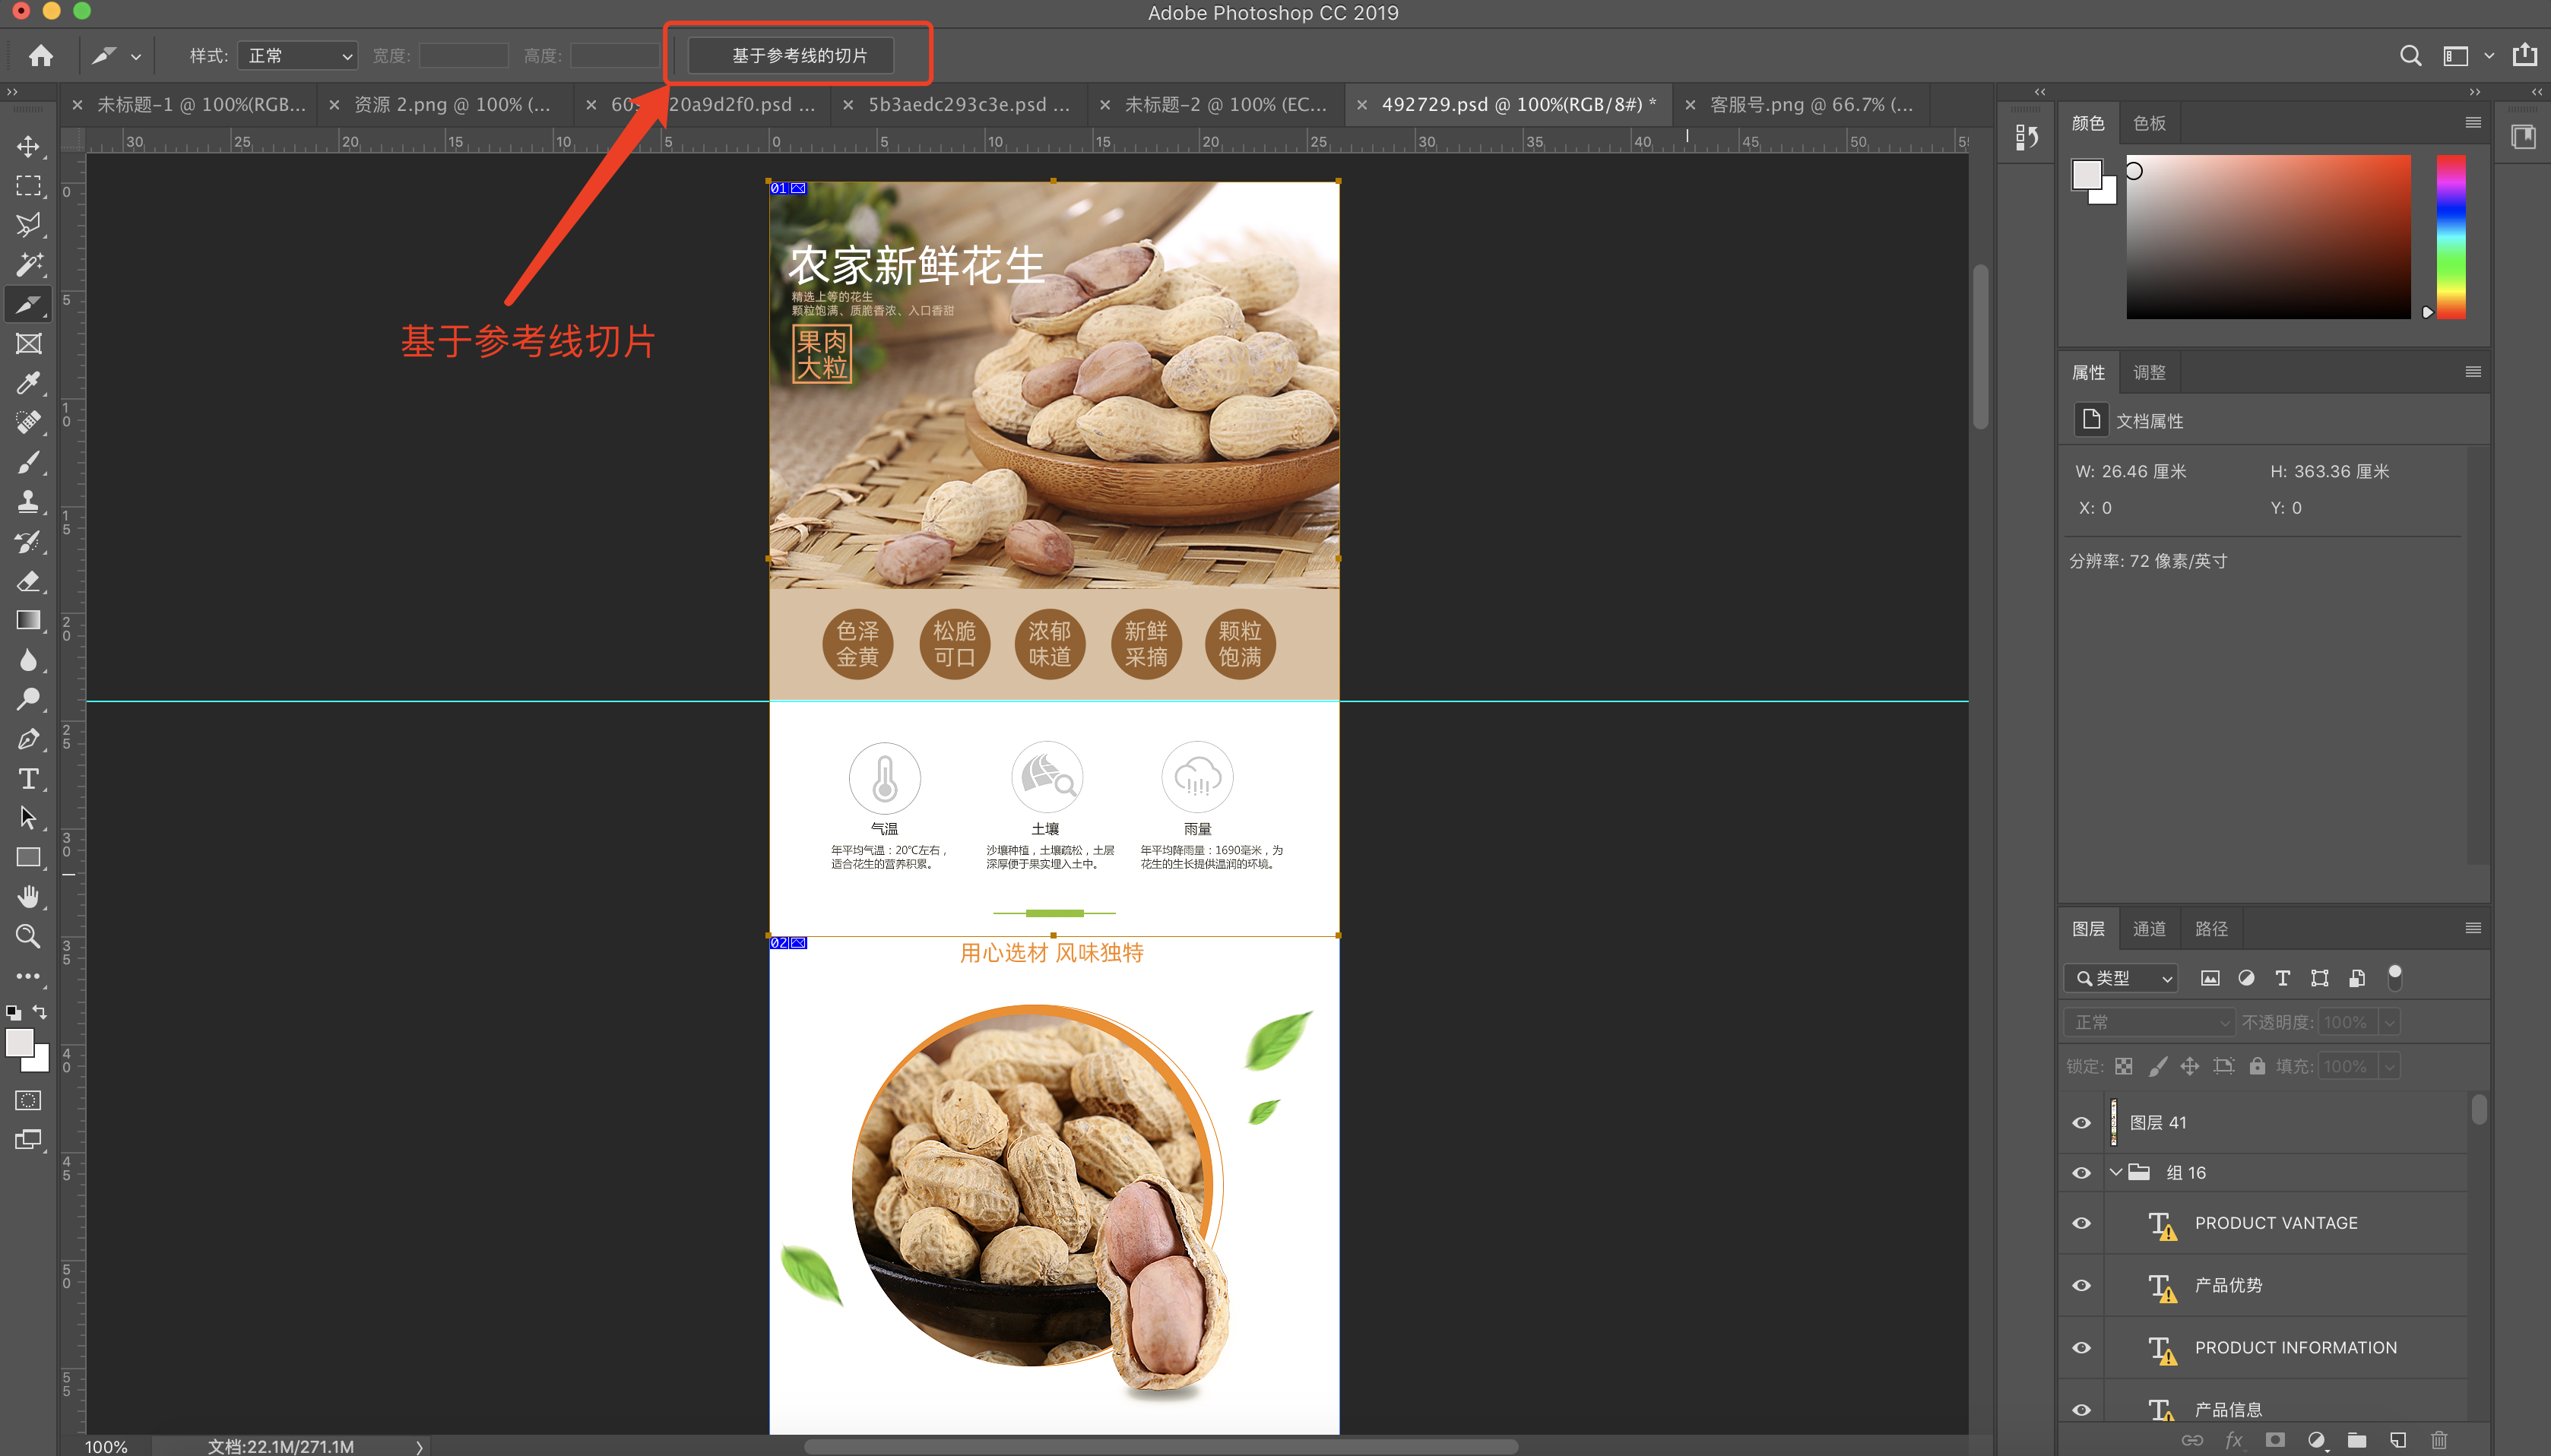
Task: Select the Gradient tool
Action: (x=28, y=620)
